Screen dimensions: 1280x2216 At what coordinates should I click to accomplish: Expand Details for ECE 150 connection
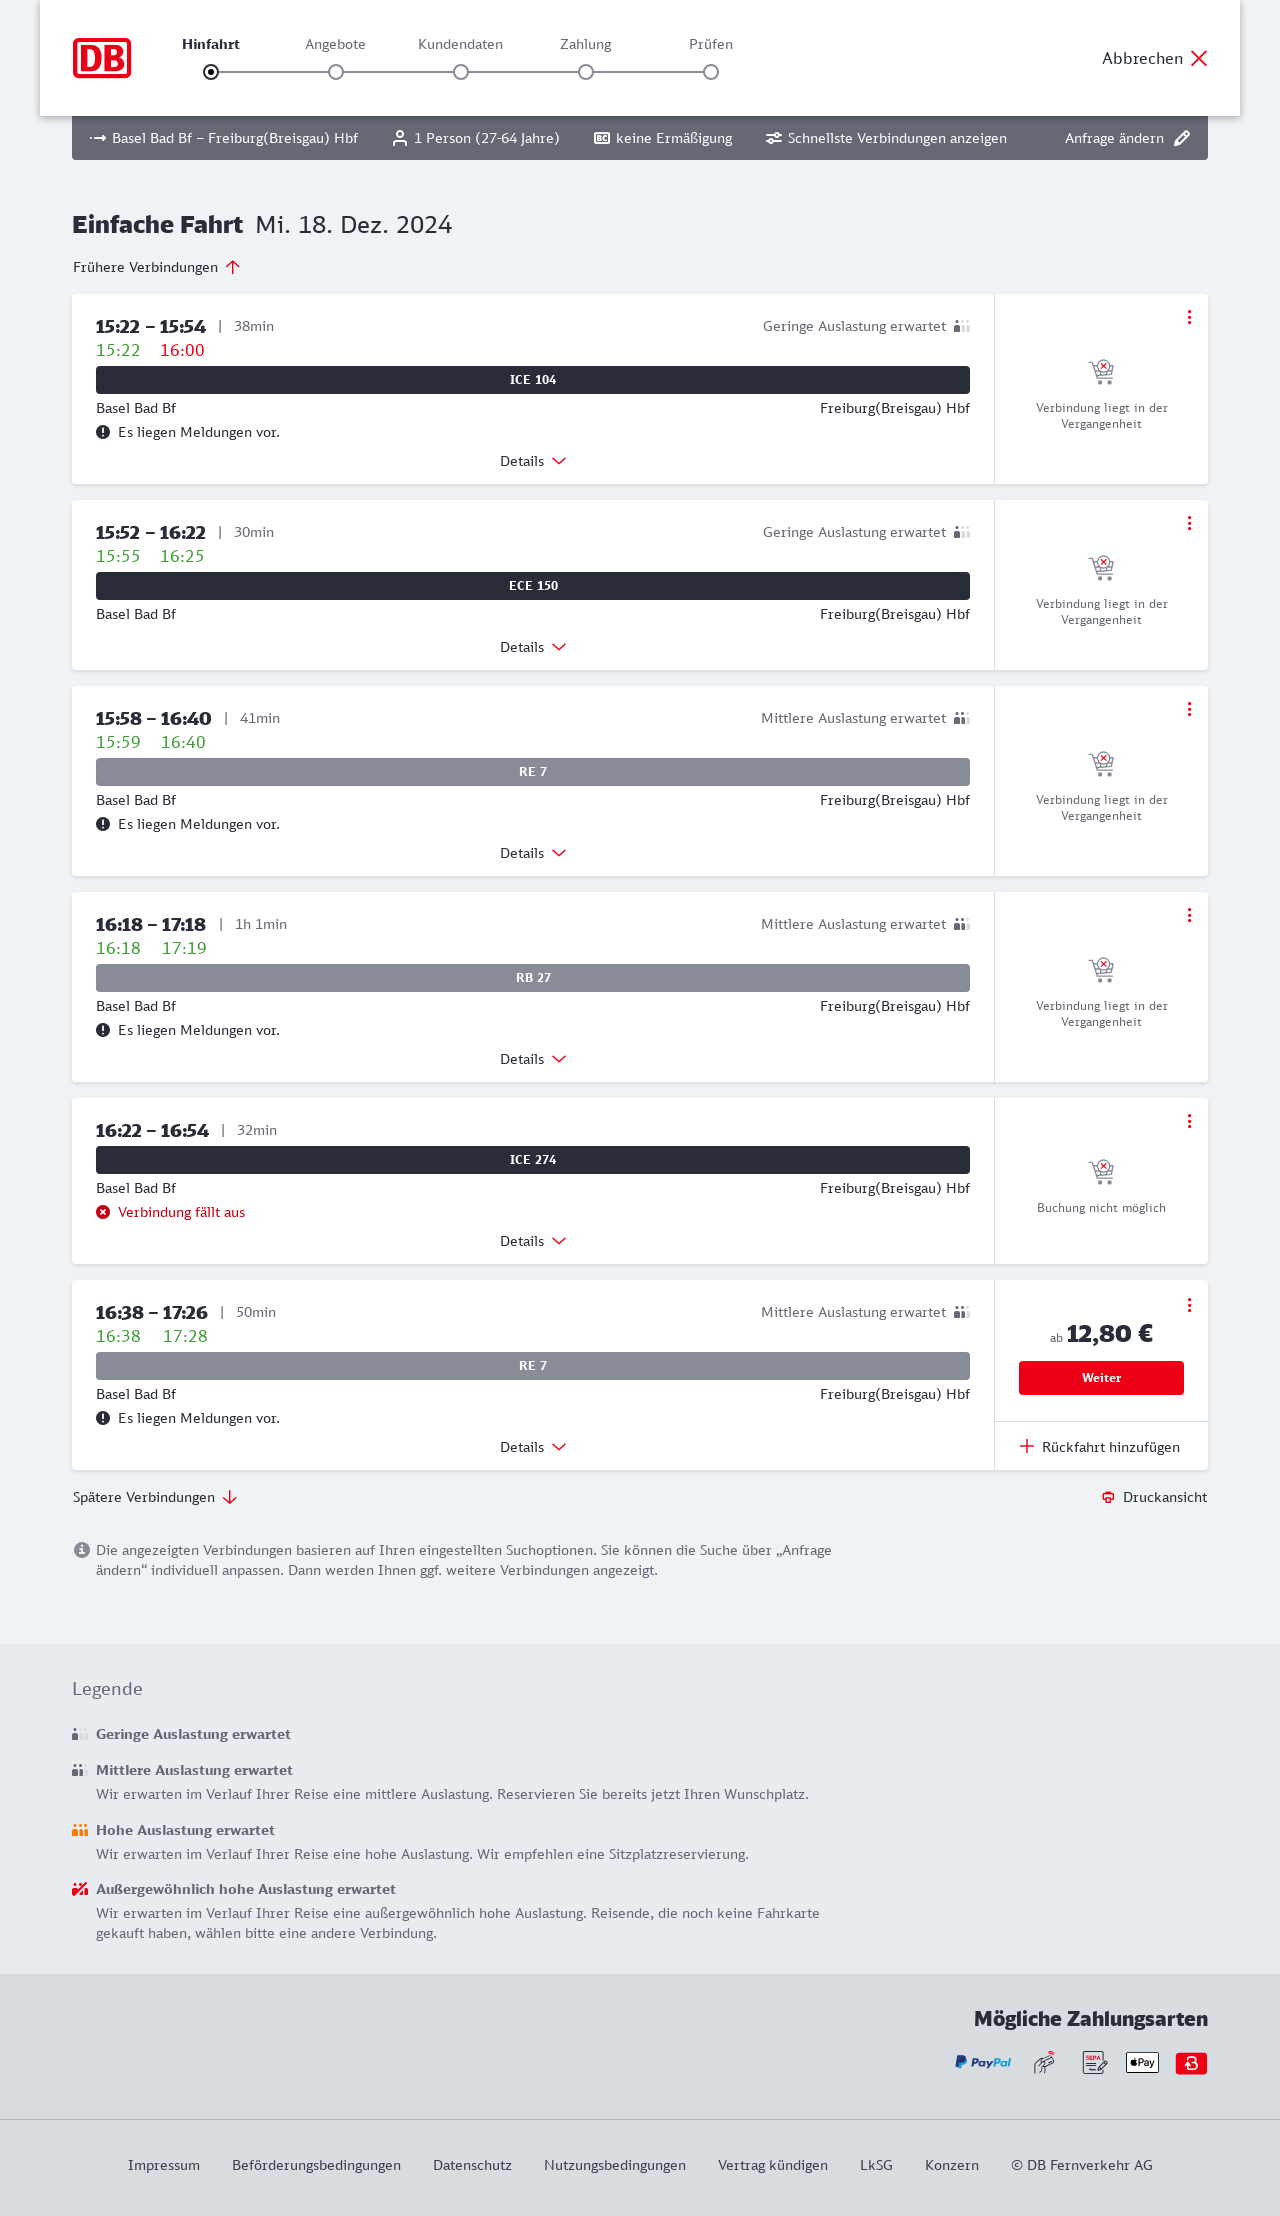(533, 647)
